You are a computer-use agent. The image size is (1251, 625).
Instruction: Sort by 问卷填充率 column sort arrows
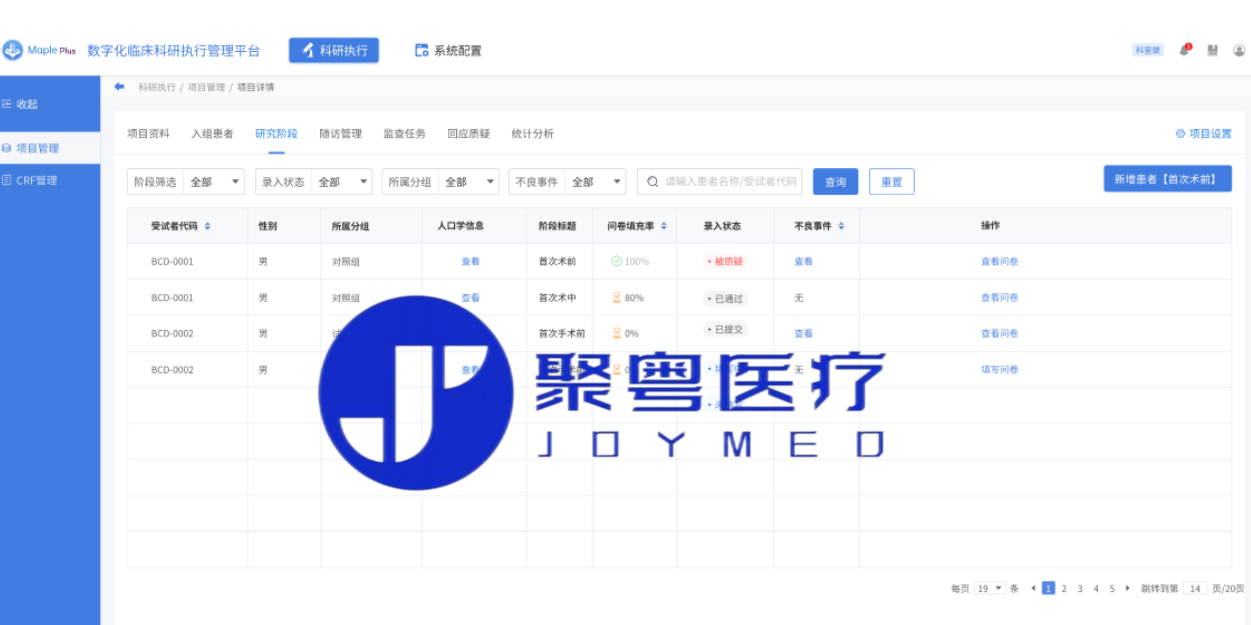click(664, 226)
